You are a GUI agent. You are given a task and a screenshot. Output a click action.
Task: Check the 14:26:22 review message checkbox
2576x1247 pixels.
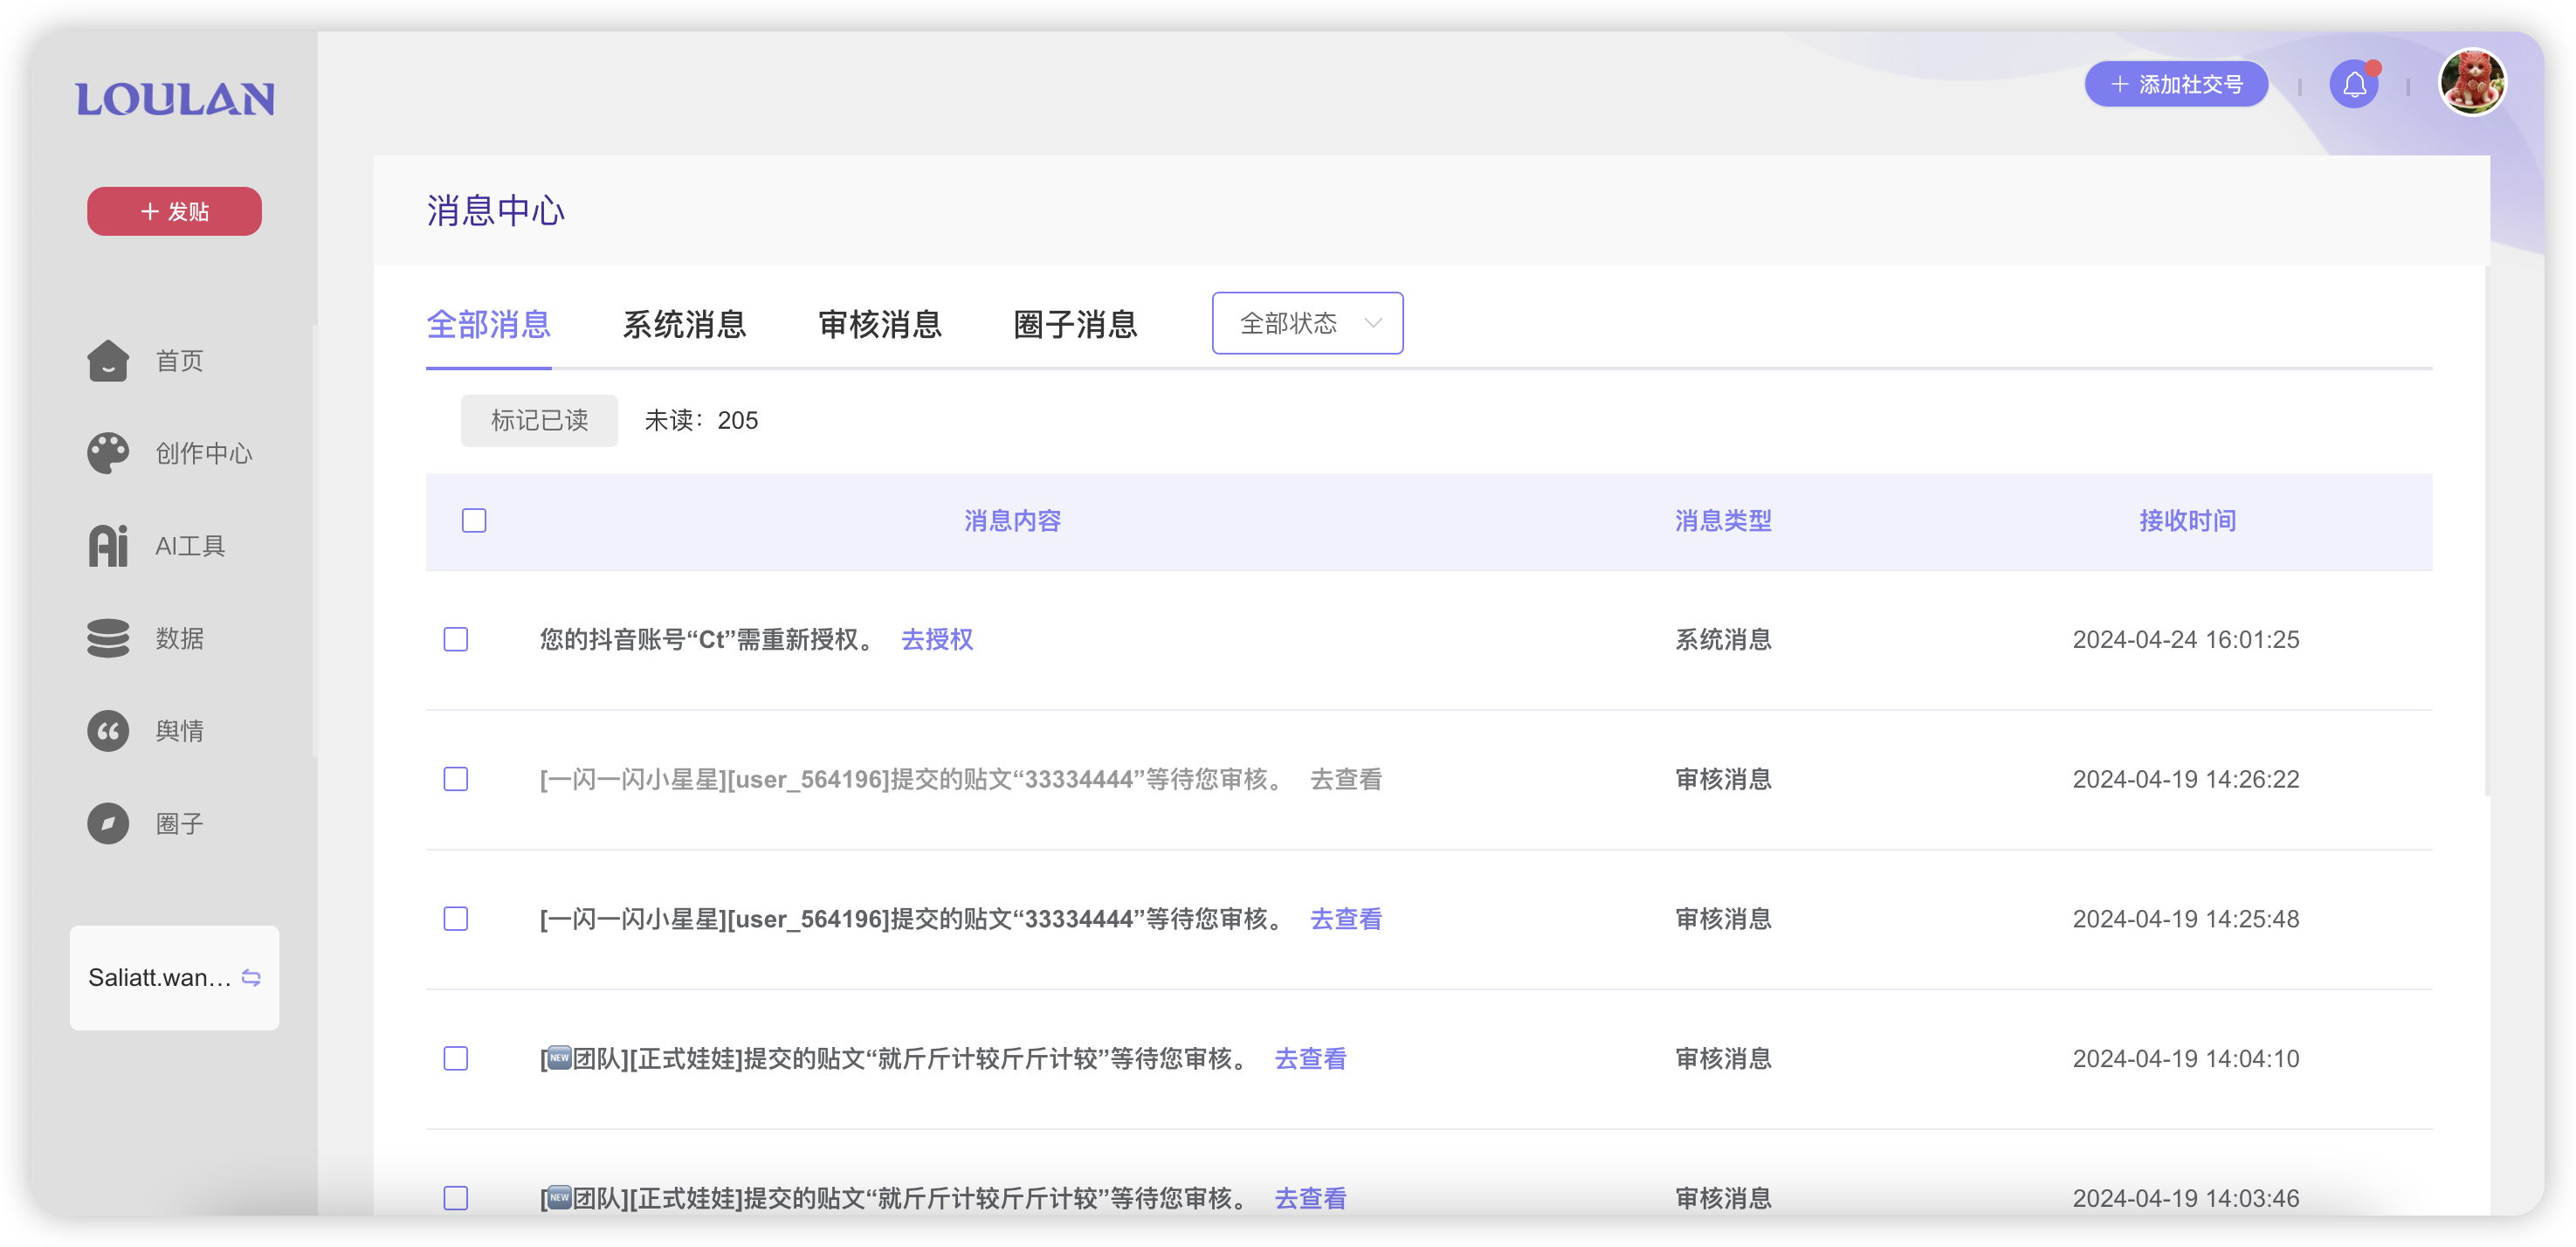pos(456,779)
